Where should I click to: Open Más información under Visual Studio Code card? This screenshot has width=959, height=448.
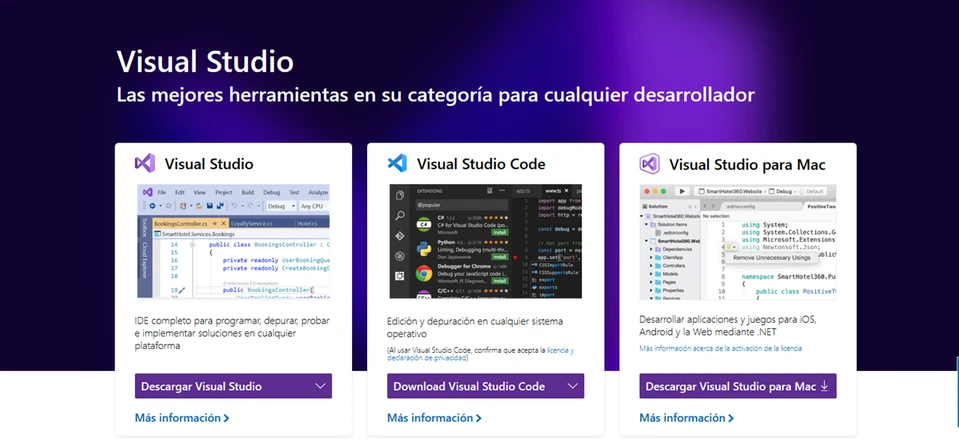click(x=434, y=418)
